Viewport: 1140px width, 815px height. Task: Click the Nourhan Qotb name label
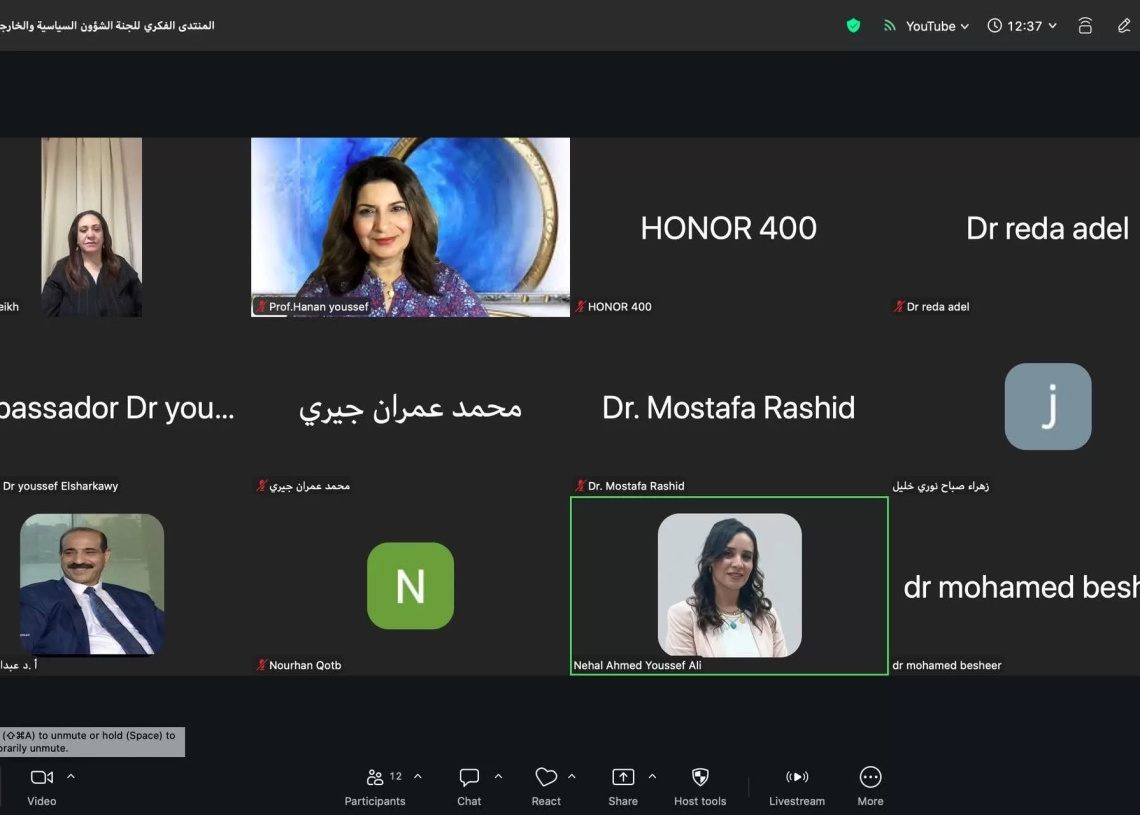pos(305,665)
